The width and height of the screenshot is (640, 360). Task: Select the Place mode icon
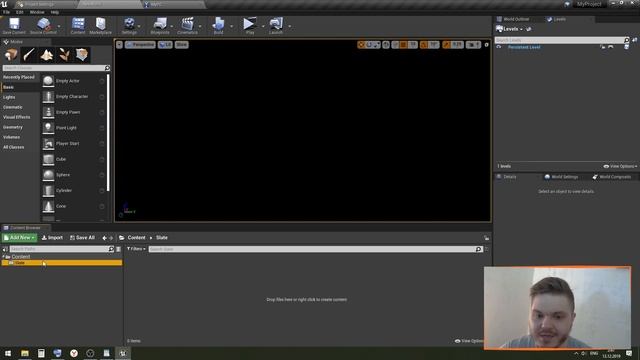11,55
